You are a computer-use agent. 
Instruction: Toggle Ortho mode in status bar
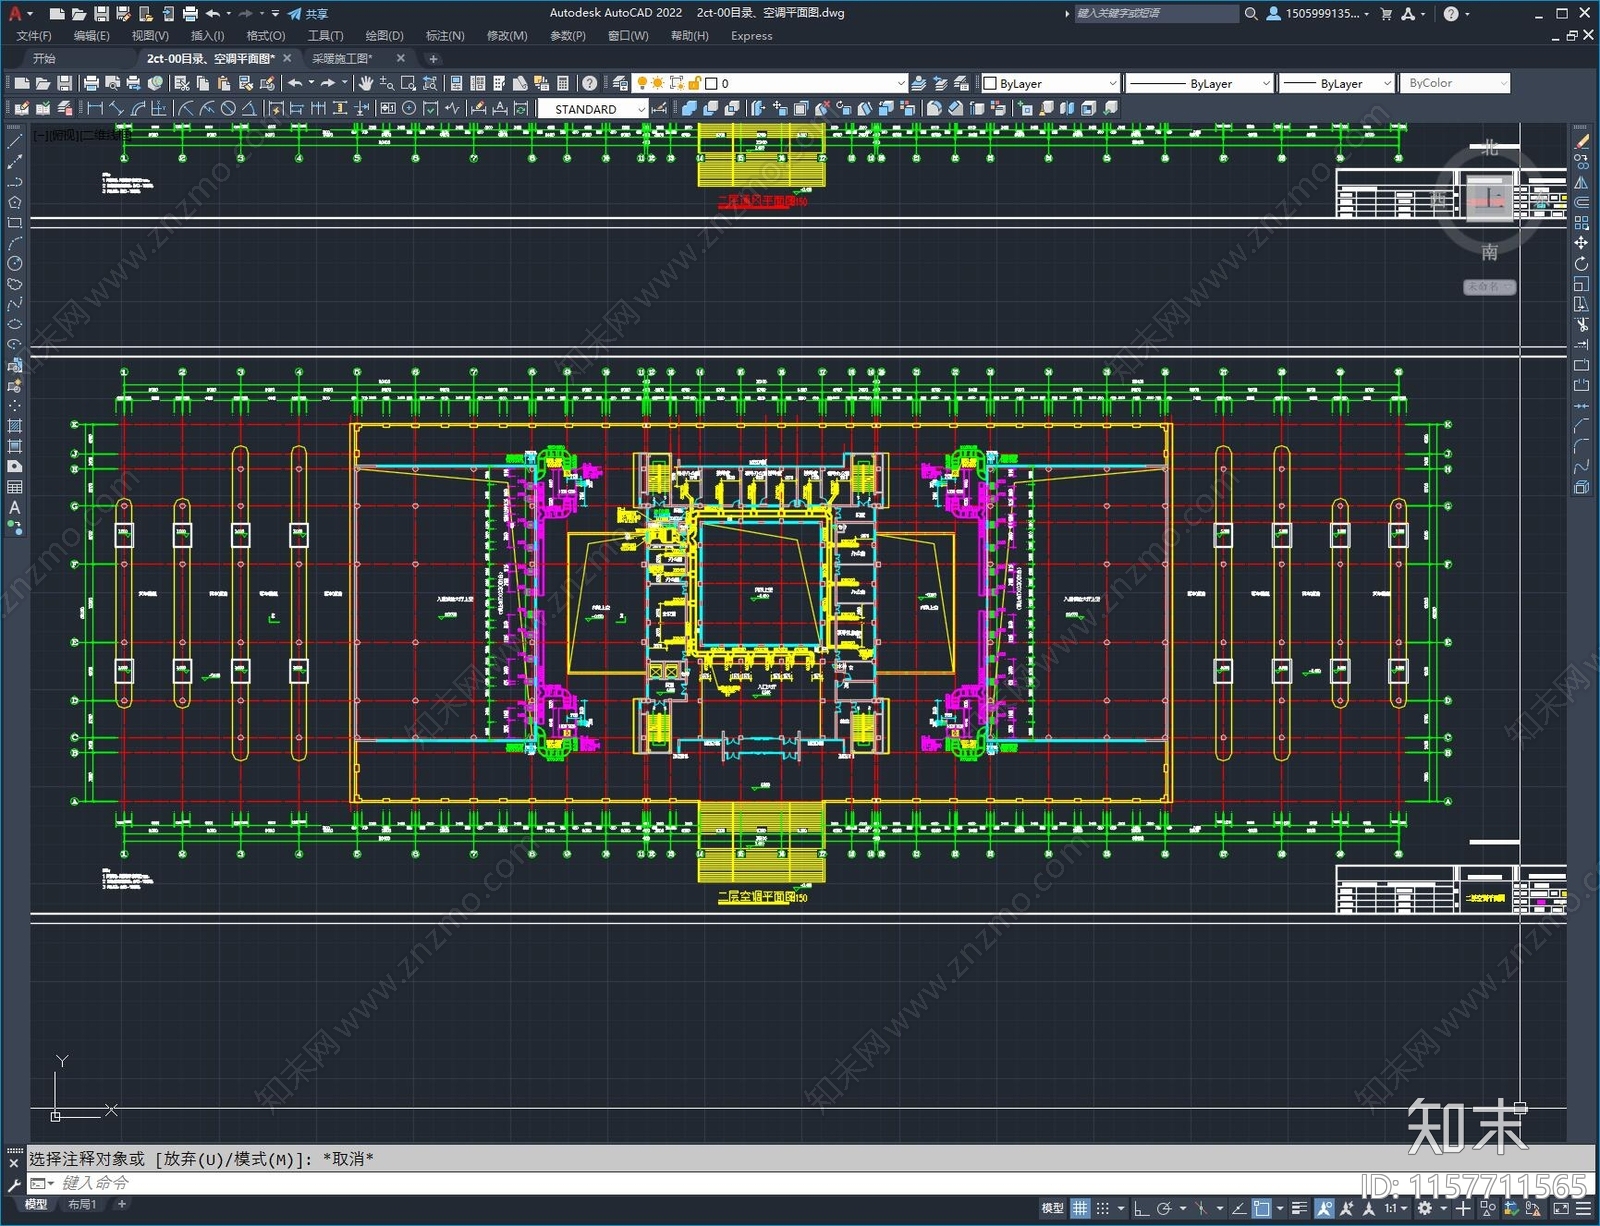[x=1141, y=1208]
